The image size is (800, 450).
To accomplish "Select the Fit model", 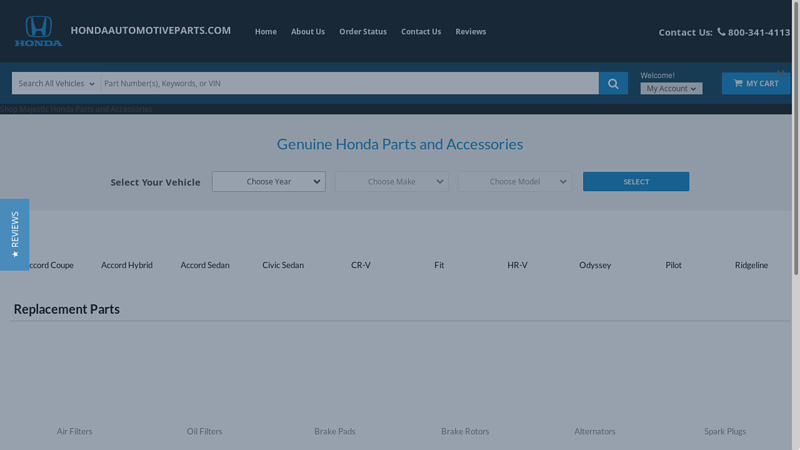I will 439,265.
